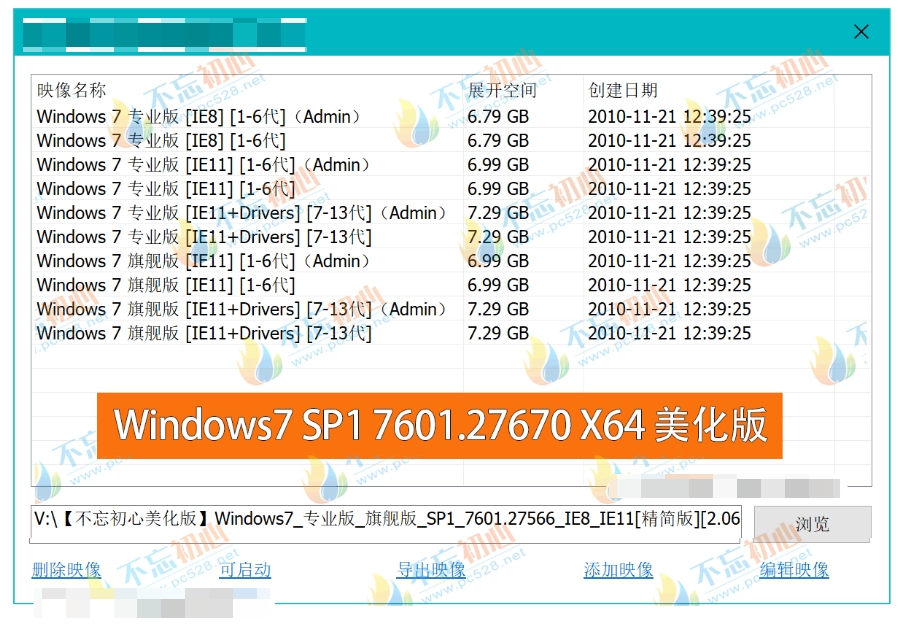This screenshot has height=628, width=902.
Task: Click the image file path field
Action: click(386, 523)
